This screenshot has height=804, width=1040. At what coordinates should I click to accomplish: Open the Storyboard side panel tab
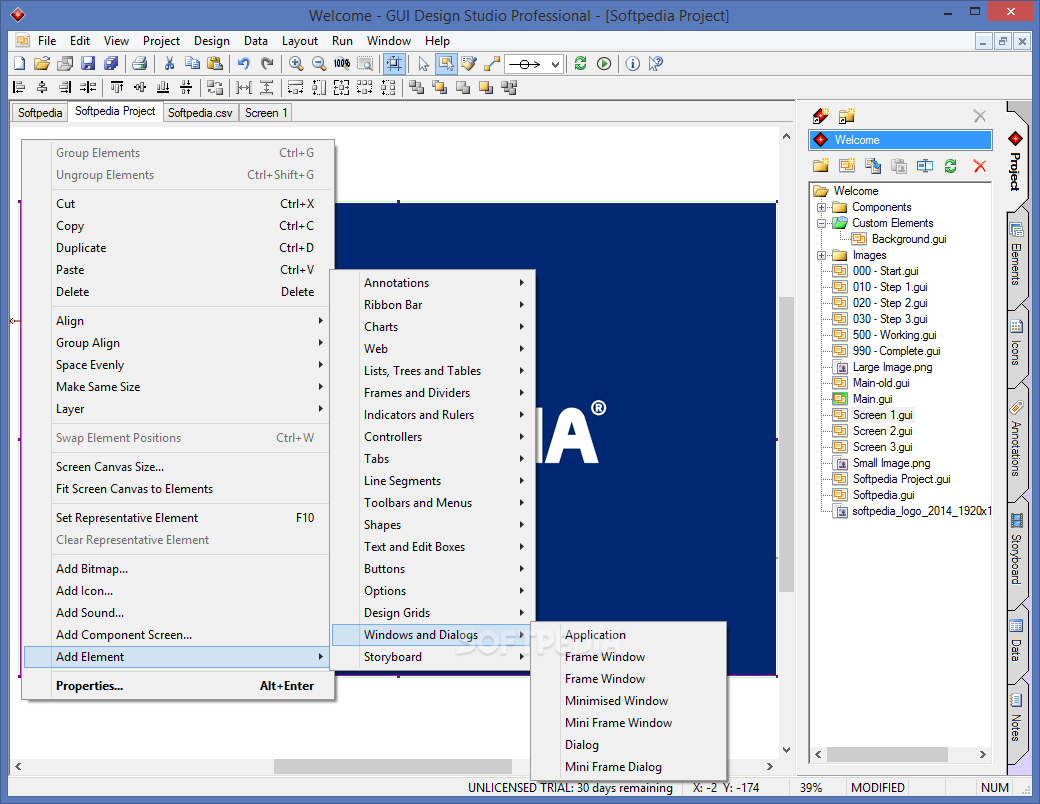pos(1015,549)
